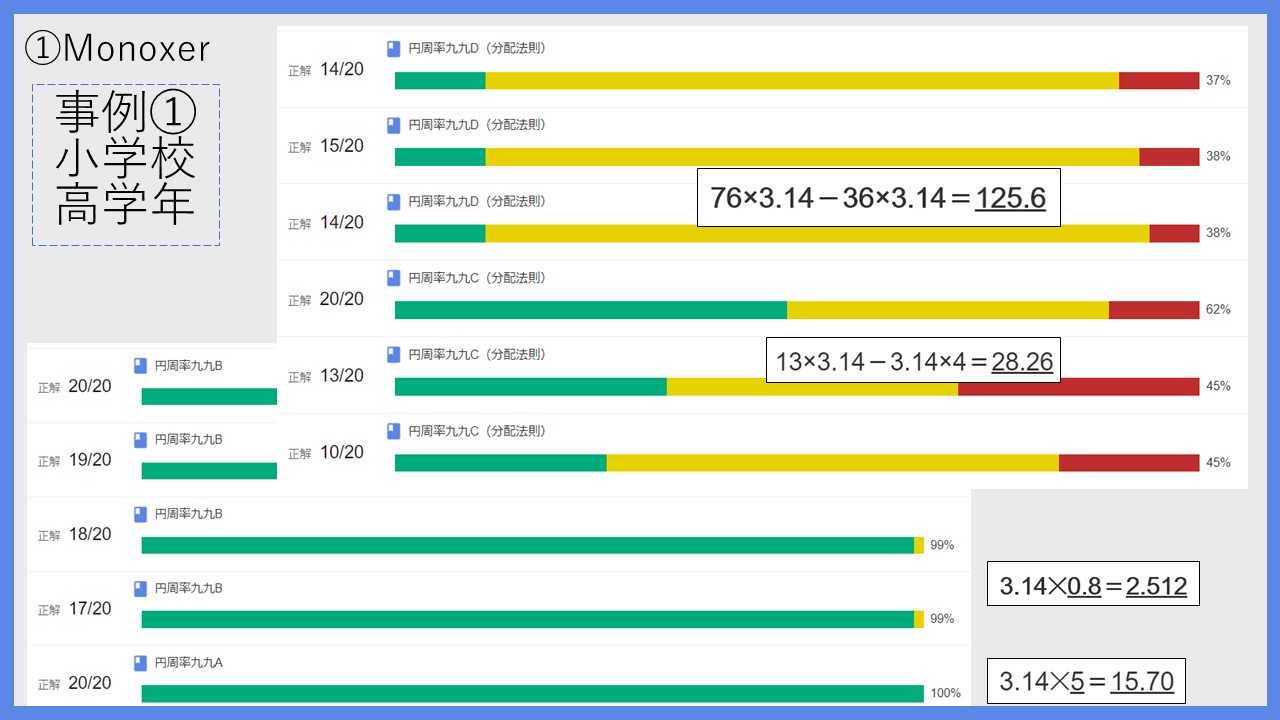The width and height of the screenshot is (1280, 720).
Task: Select the 3.14×0.8＝2.512 text box
Action: coord(1093,585)
